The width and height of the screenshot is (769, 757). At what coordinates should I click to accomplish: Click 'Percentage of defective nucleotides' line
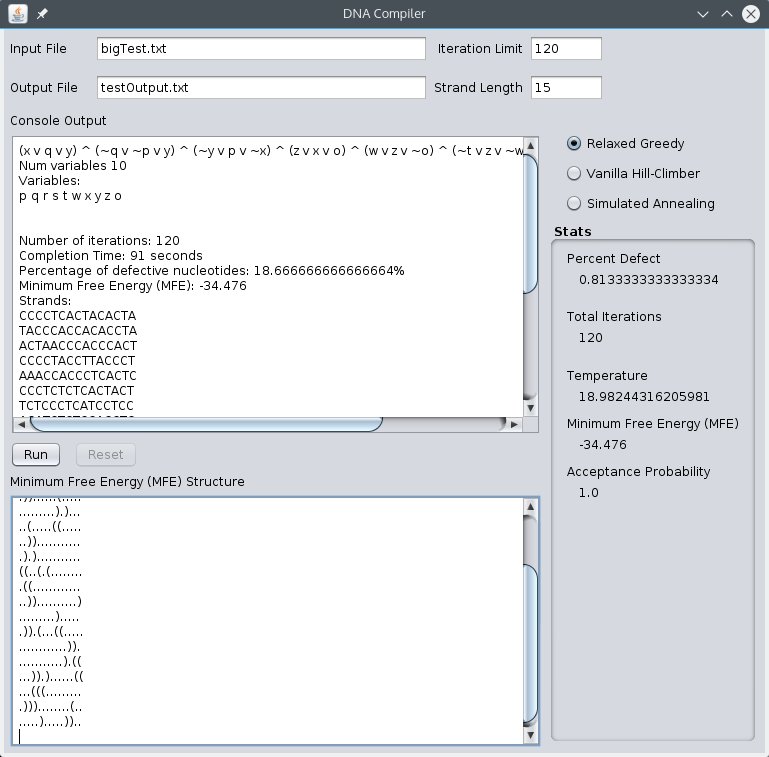click(211, 271)
